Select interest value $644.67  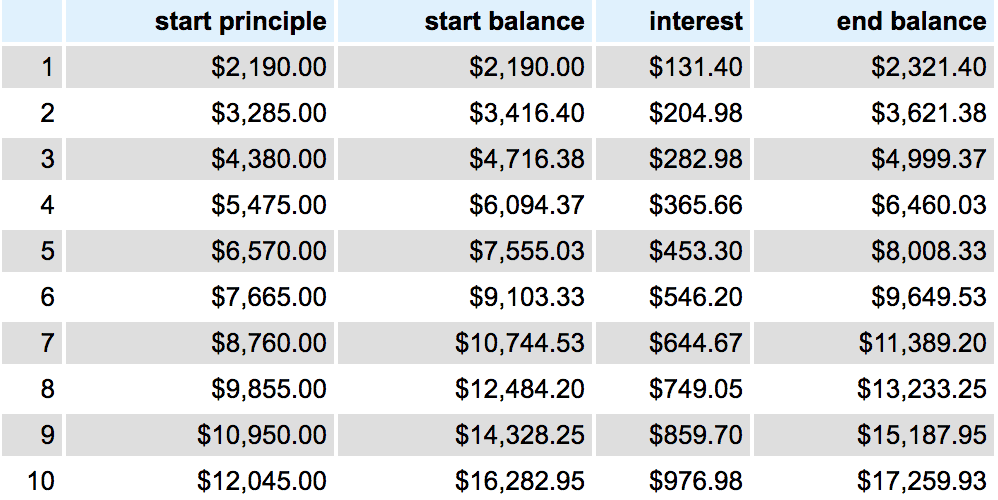point(696,343)
